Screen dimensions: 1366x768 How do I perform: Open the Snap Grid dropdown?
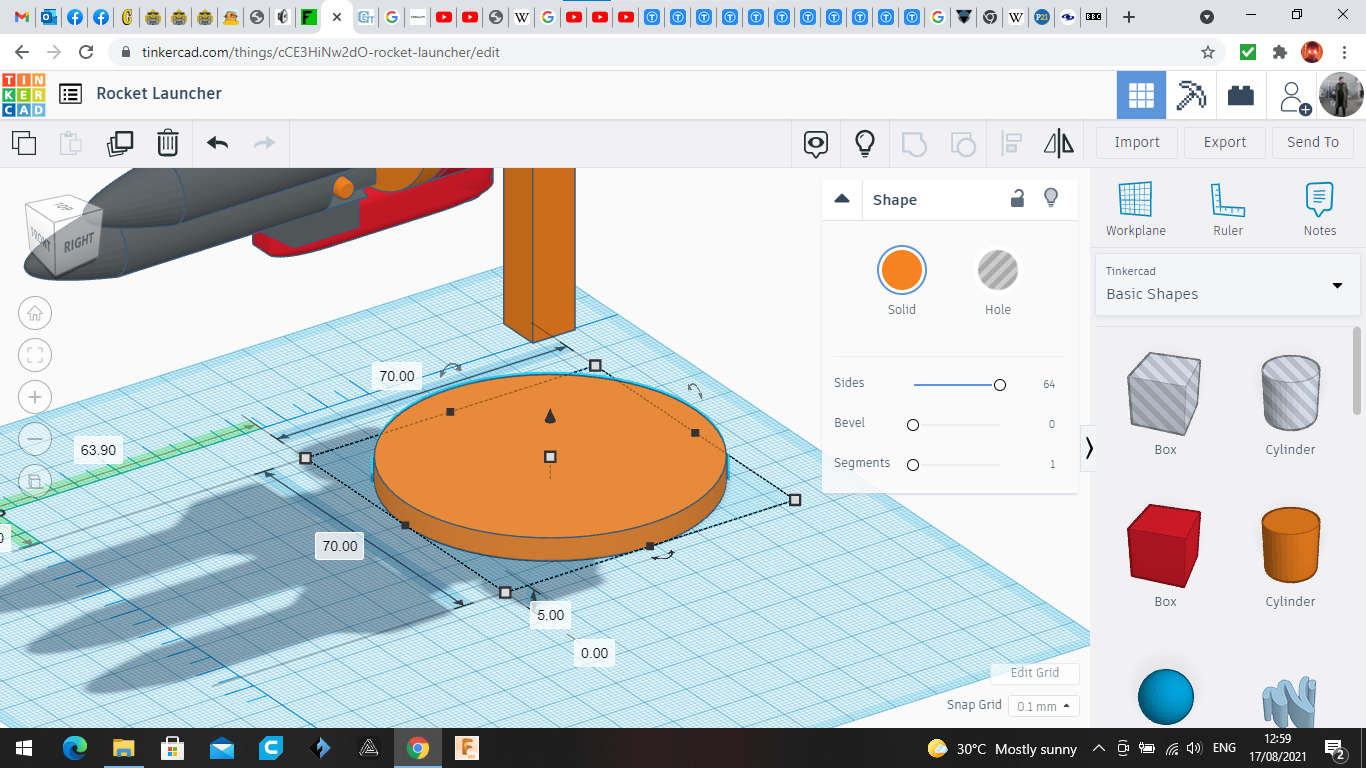click(1043, 706)
